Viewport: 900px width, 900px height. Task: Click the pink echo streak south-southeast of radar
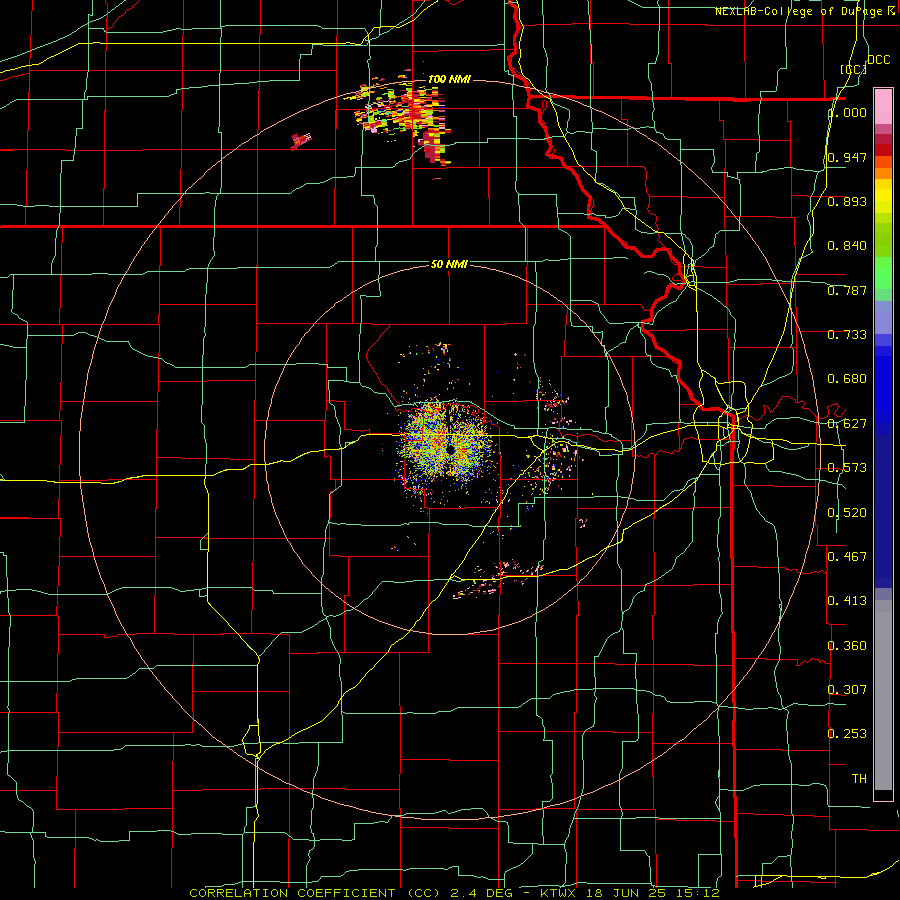pyautogui.click(x=497, y=579)
